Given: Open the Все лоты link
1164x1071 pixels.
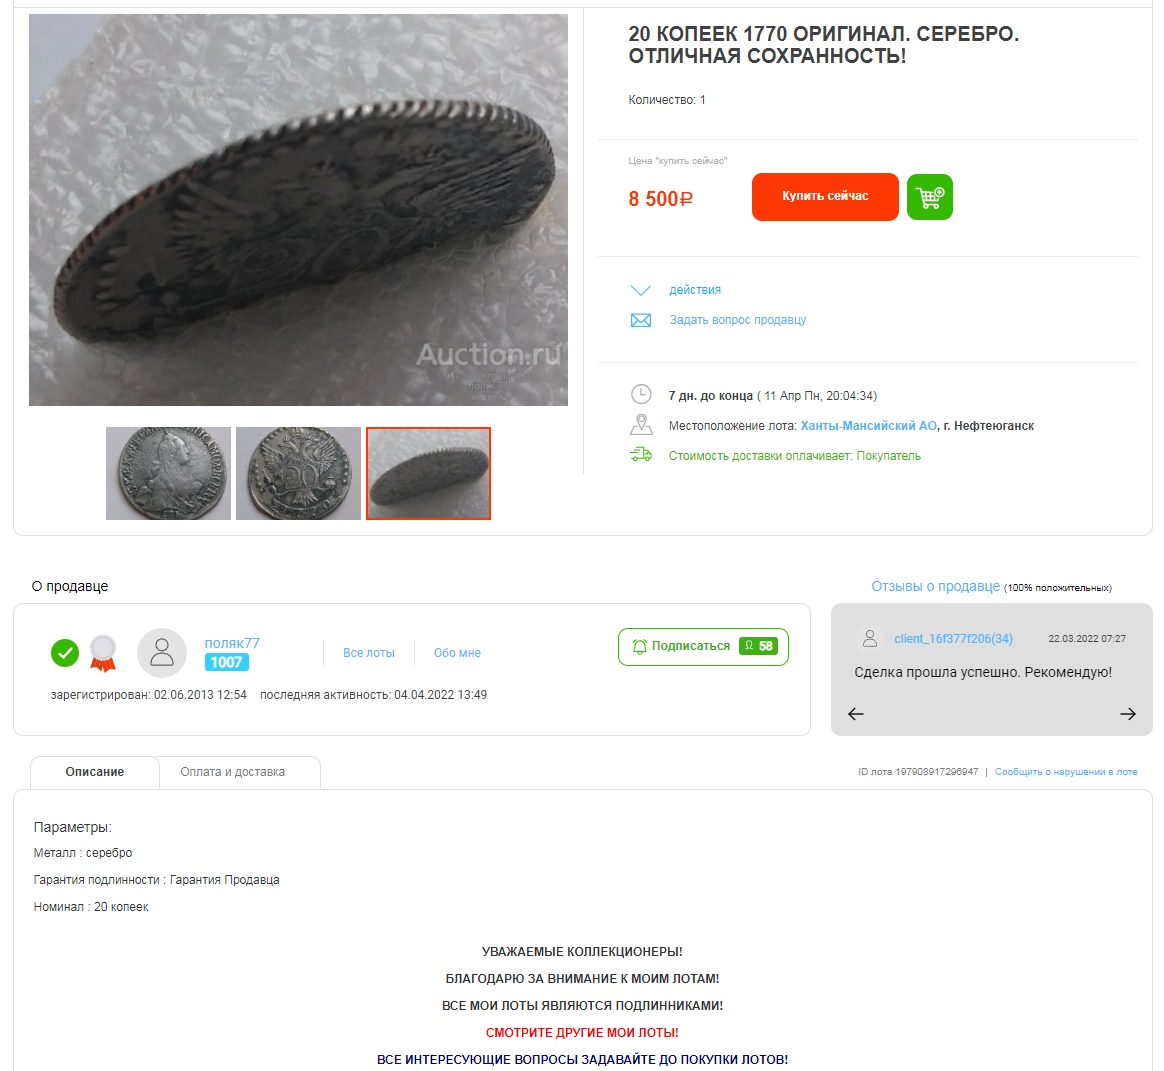Looking at the screenshot, I should (x=368, y=653).
